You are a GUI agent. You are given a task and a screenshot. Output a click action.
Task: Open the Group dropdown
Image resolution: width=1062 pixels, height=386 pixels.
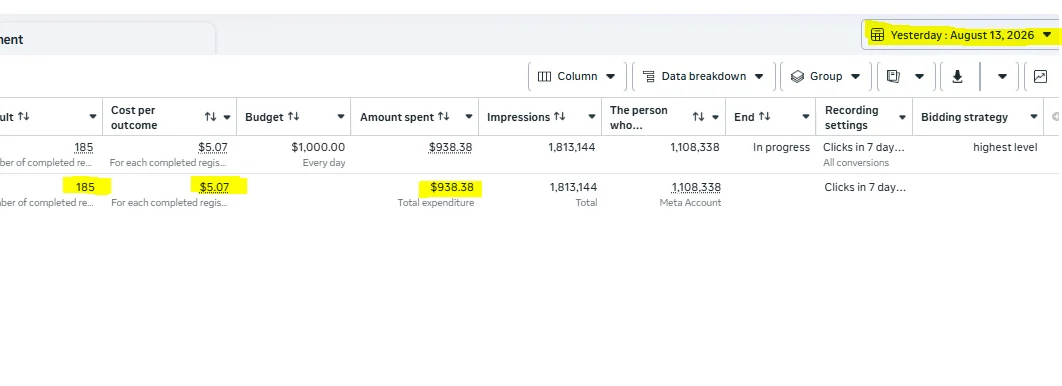[825, 77]
